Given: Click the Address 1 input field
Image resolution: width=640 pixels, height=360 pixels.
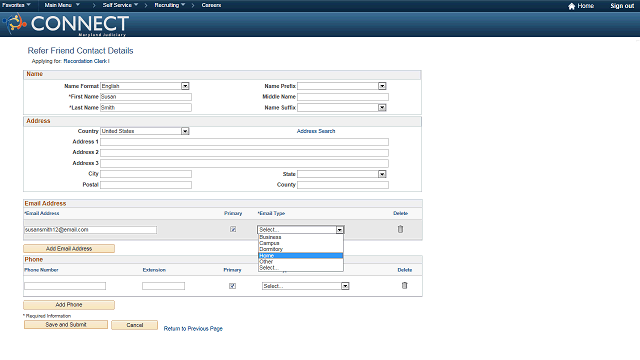Looking at the screenshot, I should coord(244,142).
